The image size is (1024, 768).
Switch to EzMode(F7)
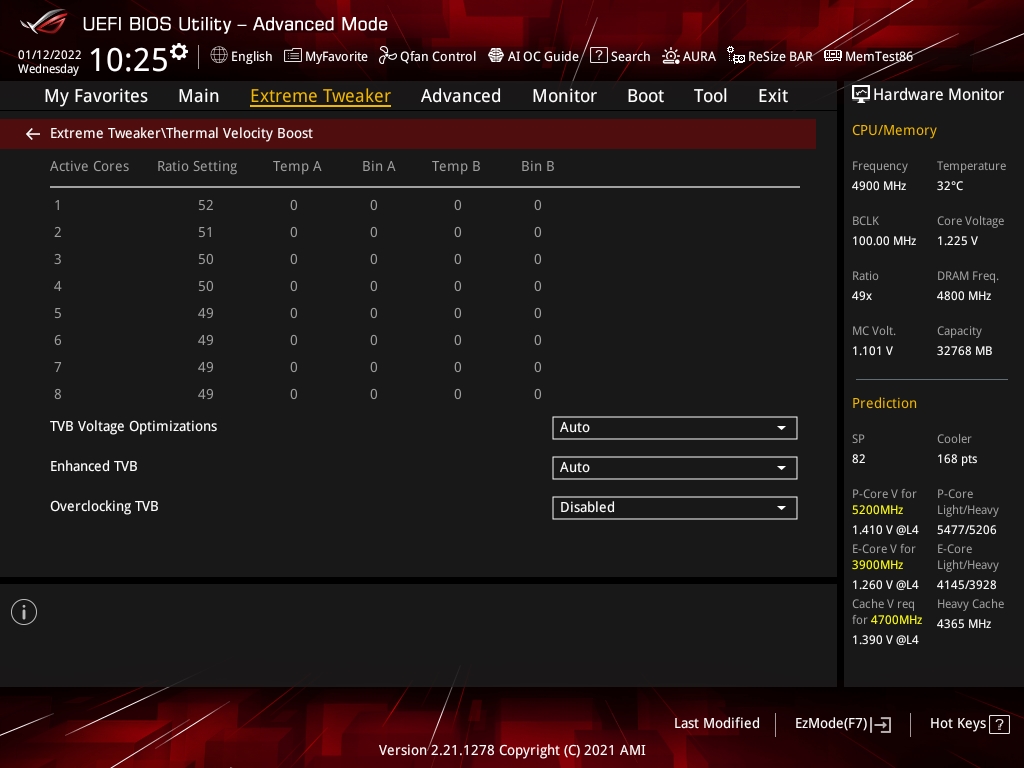(842, 724)
